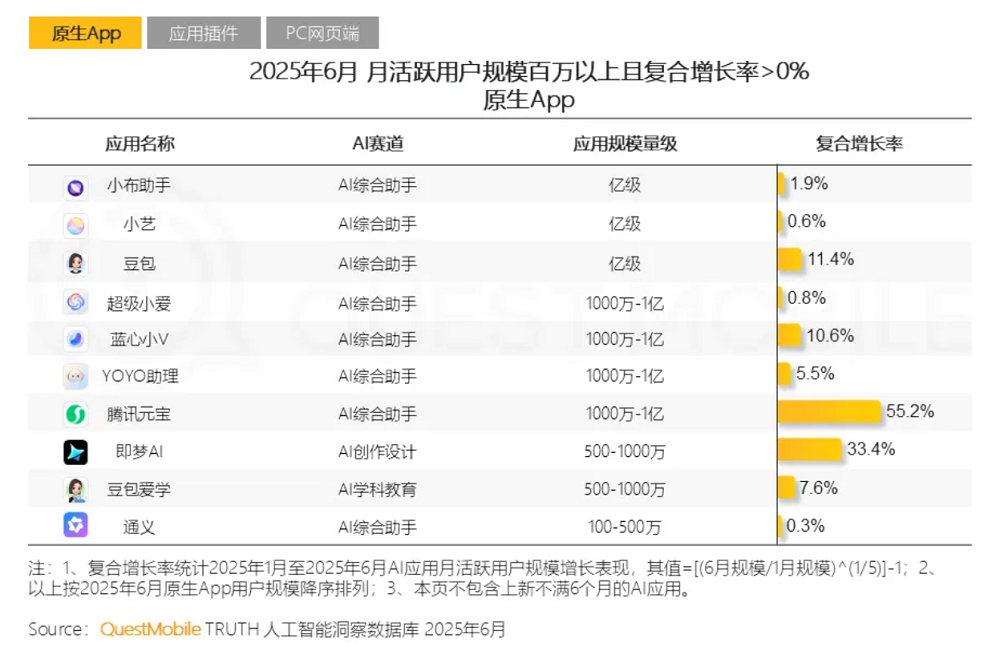Open the PC网页端 tab
The height and width of the screenshot is (647, 1000).
pyautogui.click(x=322, y=33)
